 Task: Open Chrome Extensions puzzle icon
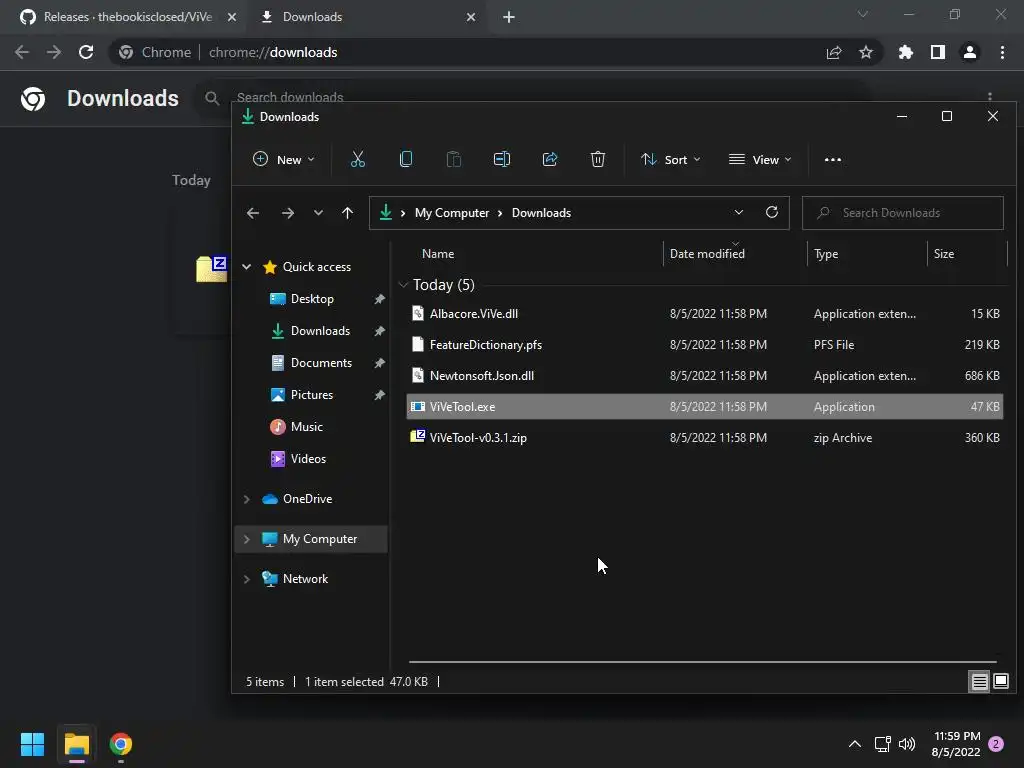coord(905,52)
